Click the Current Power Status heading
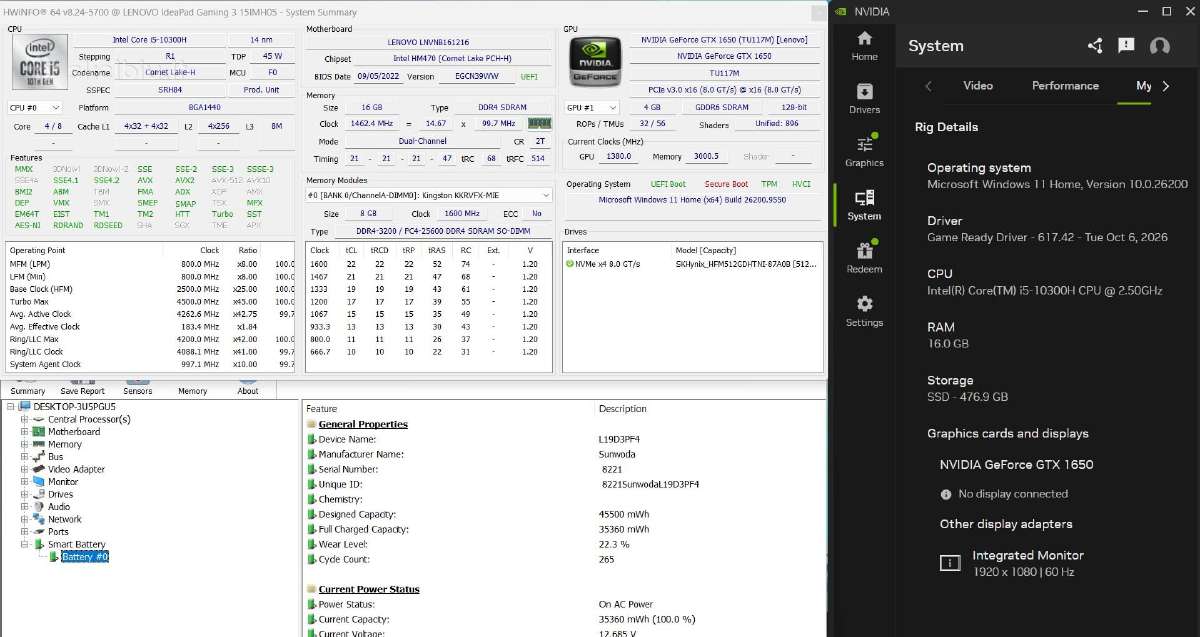The height and width of the screenshot is (637, 1200). point(369,589)
